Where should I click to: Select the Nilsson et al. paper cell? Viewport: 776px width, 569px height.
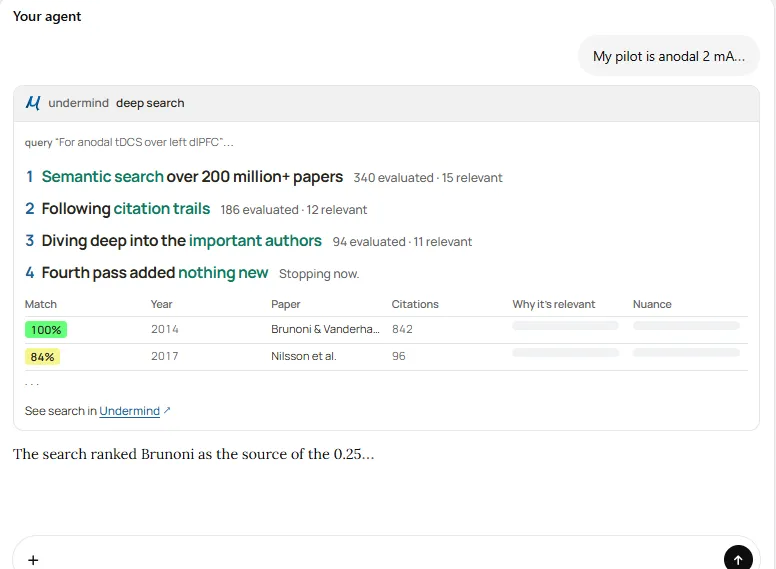[303, 356]
